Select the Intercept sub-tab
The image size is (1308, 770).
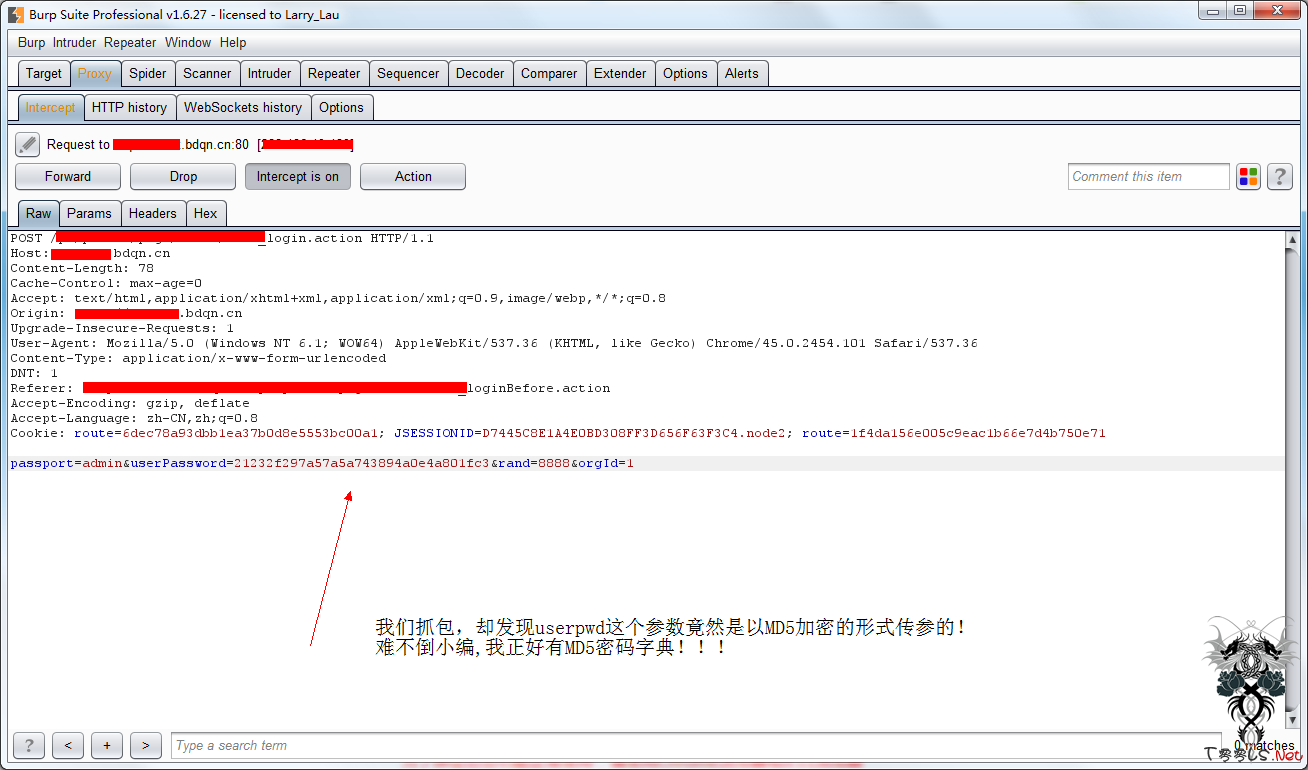[50, 107]
